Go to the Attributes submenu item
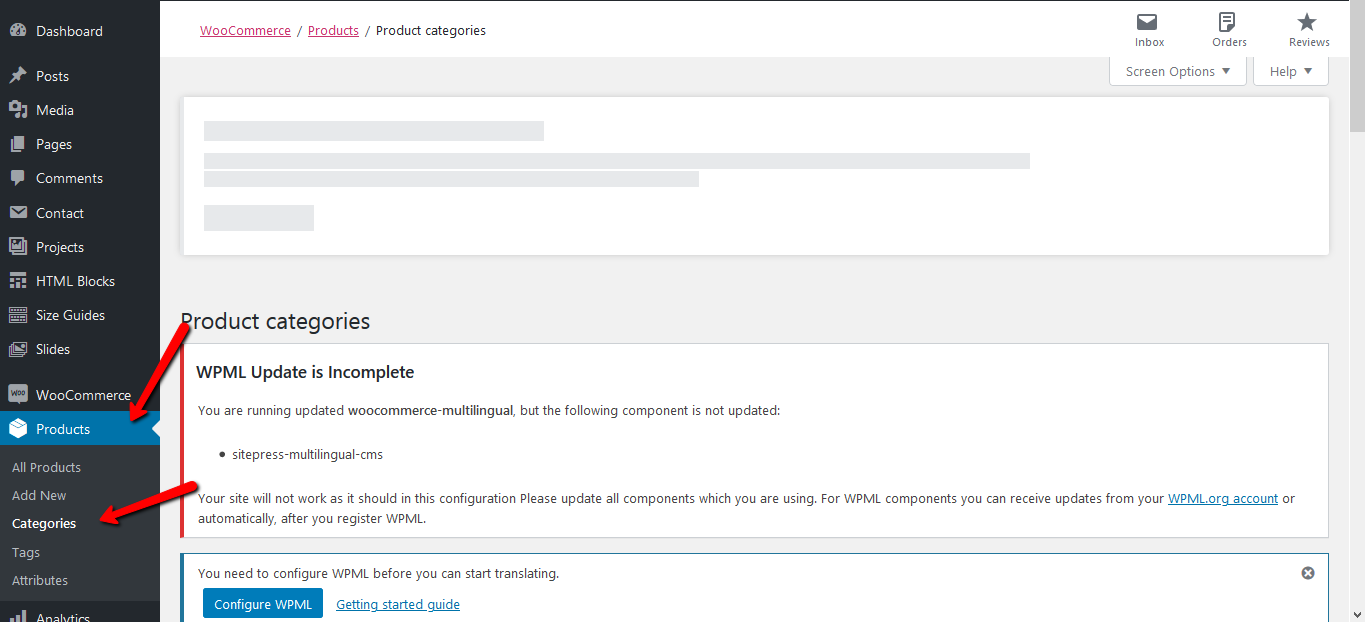Screen dimensions: 1365x622 (x=40, y=580)
